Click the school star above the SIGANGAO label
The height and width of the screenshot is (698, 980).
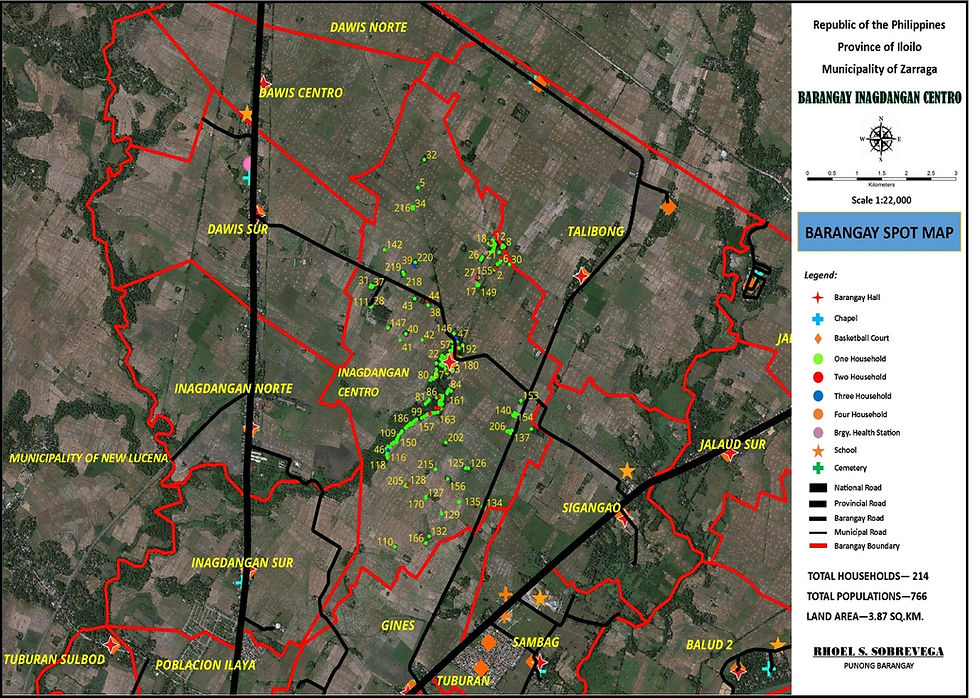tap(627, 471)
